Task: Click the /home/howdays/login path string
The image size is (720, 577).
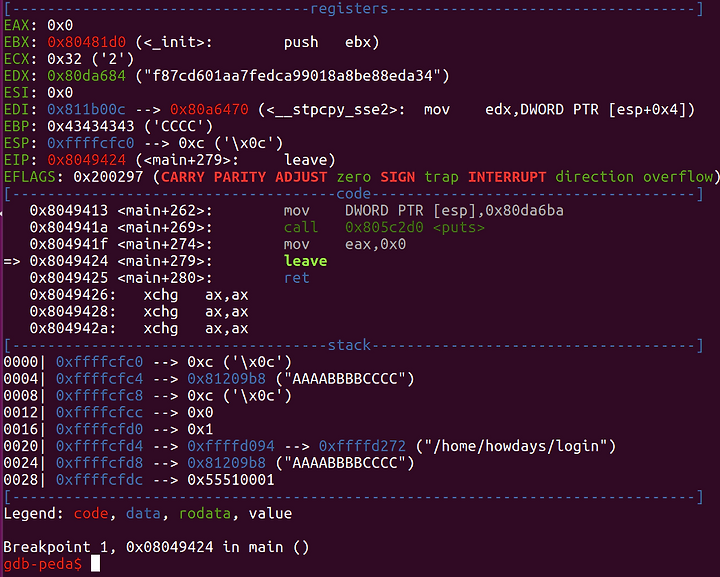Action: [x=520, y=446]
